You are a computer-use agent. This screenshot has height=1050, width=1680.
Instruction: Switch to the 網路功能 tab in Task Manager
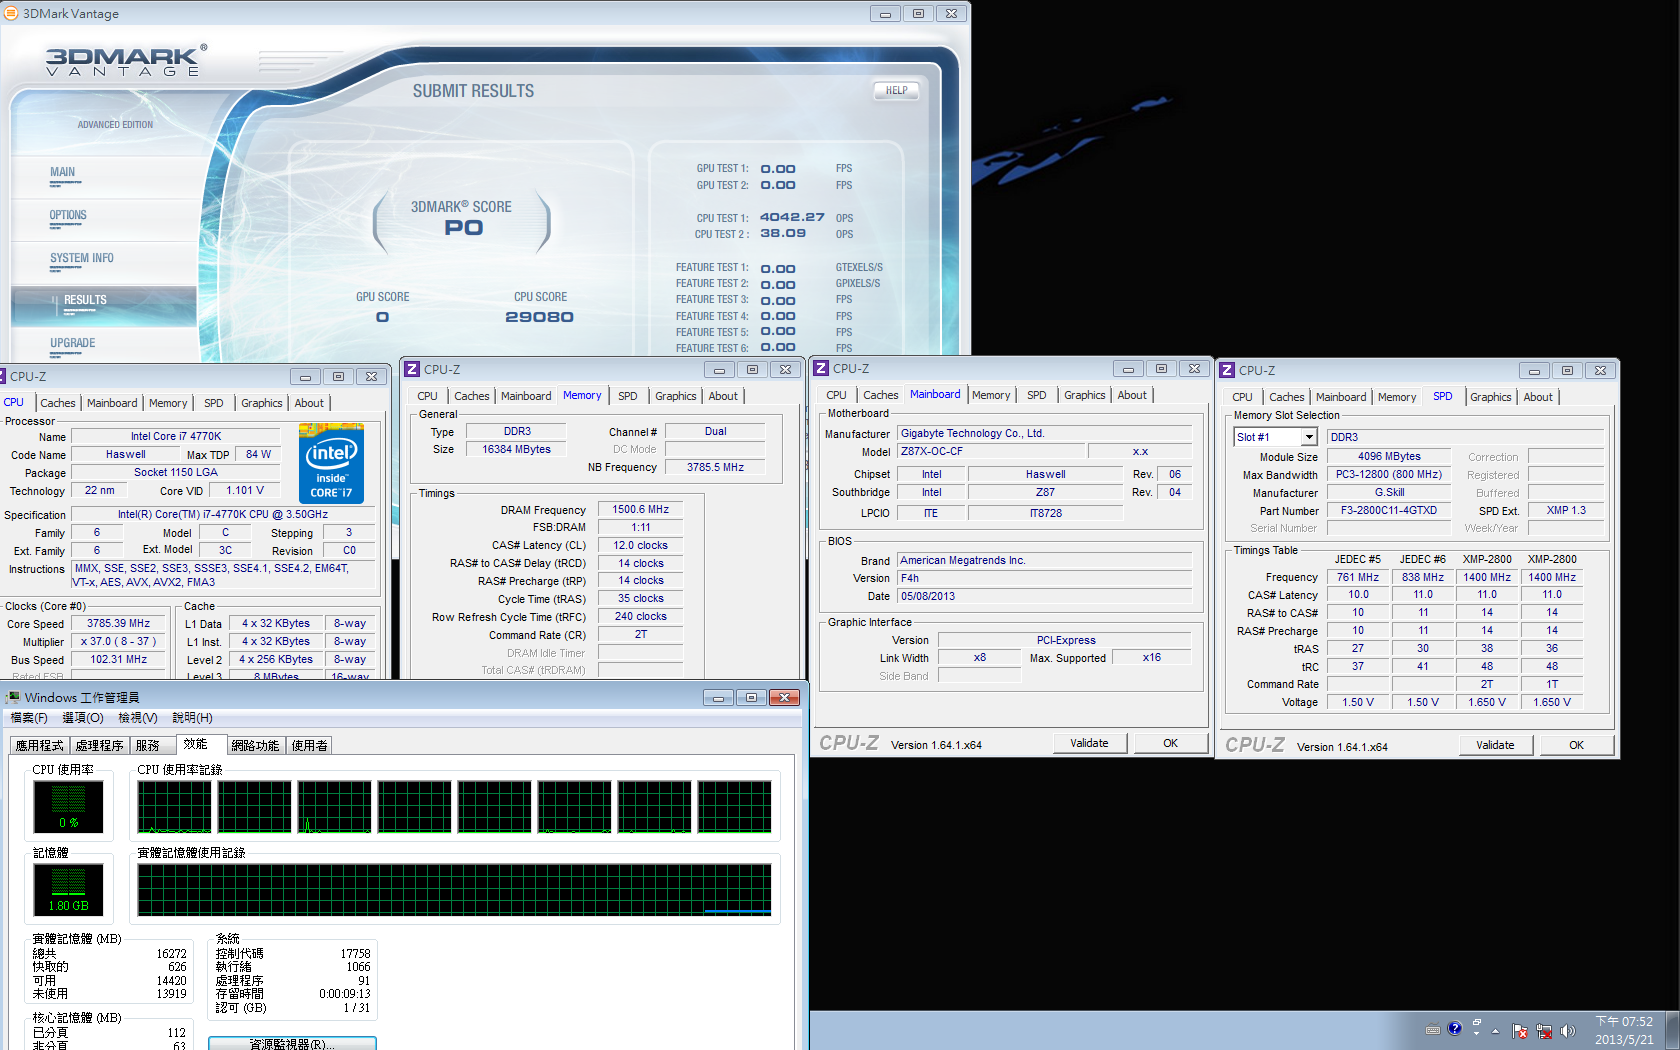click(x=255, y=745)
